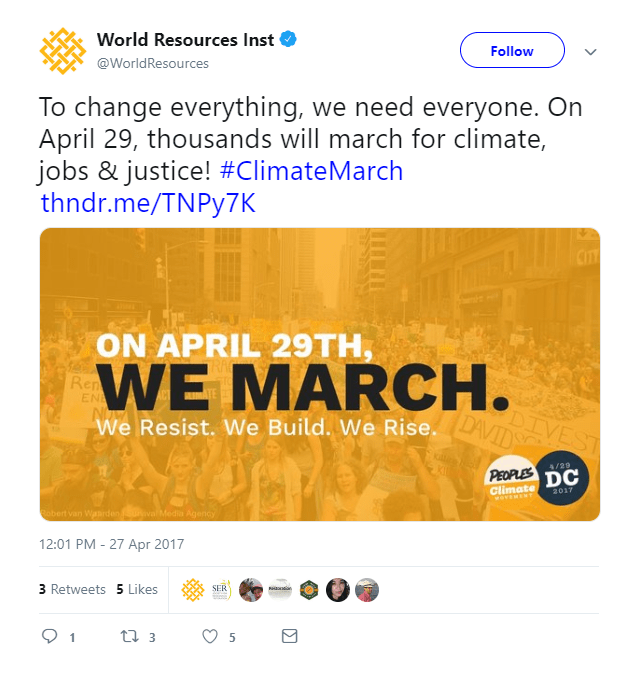Open the @WorldResources handle
The height and width of the screenshot is (674, 636).
click(x=153, y=63)
